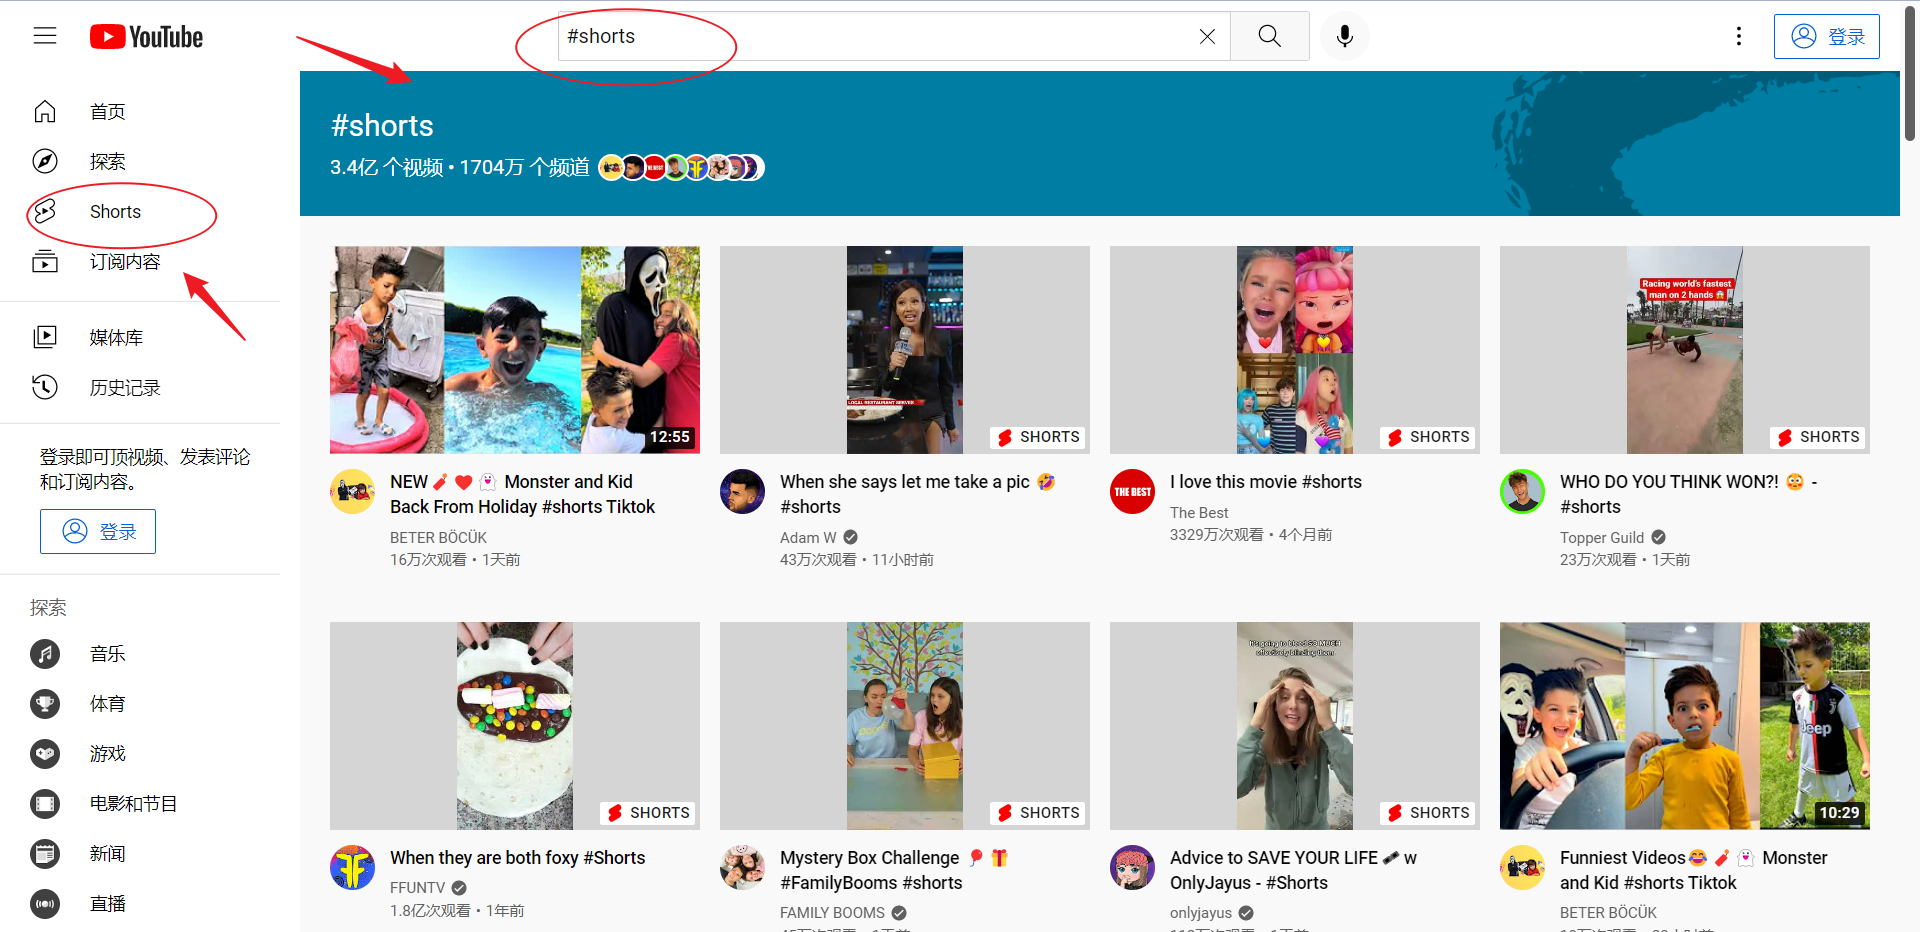
Task: Click the '3.4亿 个视频 • 1704万 个频道' text
Action: click(460, 167)
